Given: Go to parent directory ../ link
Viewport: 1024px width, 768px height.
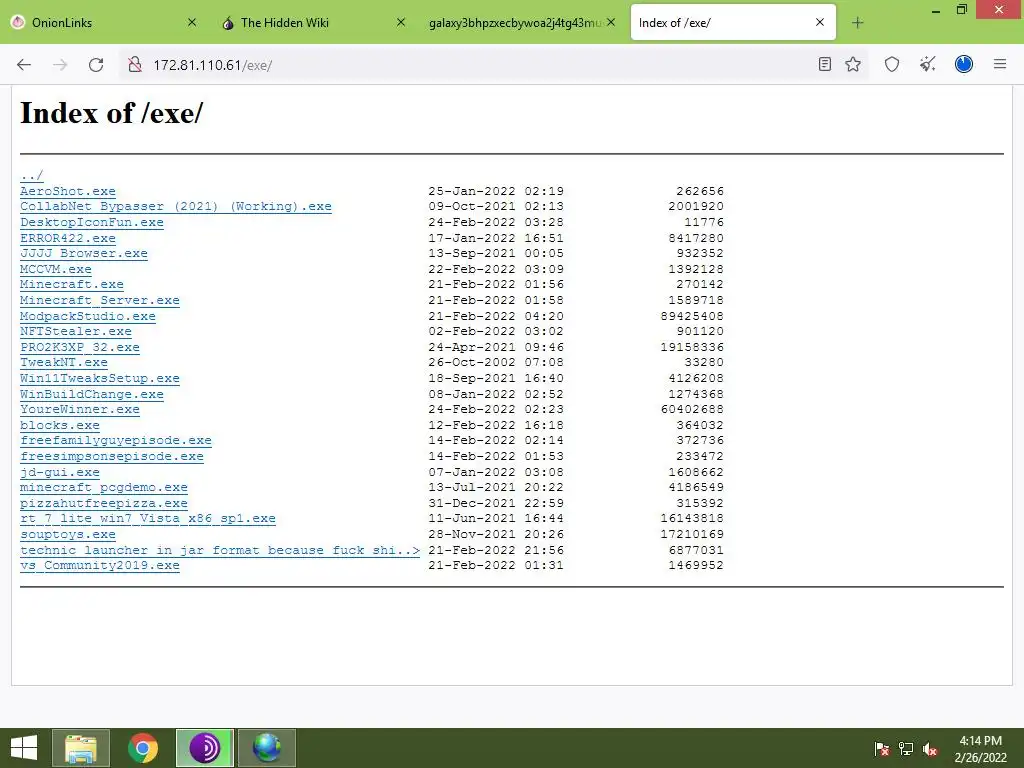Looking at the screenshot, I should pyautogui.click(x=31, y=175).
